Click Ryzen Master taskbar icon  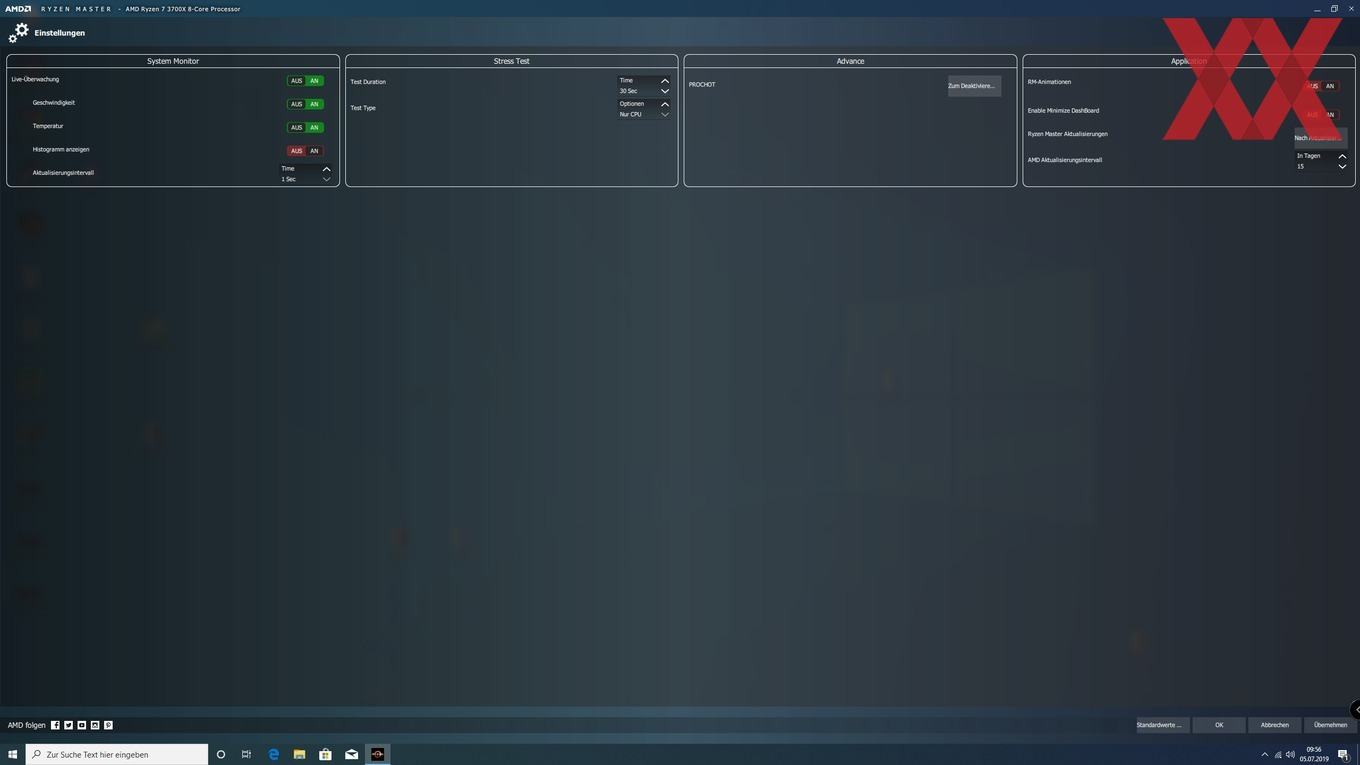[377, 754]
